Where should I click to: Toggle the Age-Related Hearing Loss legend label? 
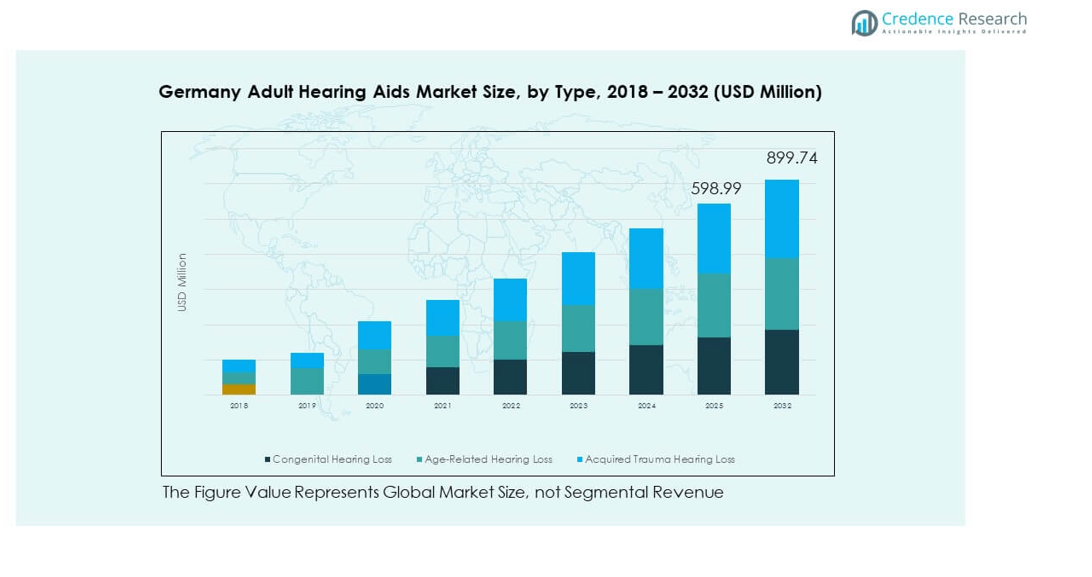488,460
